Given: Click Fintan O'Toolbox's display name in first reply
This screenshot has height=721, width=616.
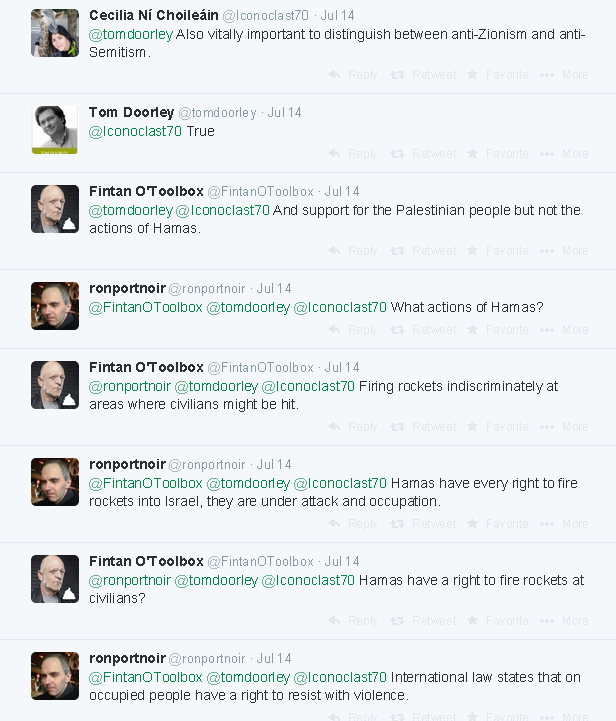Looking at the screenshot, I should 146,191.
